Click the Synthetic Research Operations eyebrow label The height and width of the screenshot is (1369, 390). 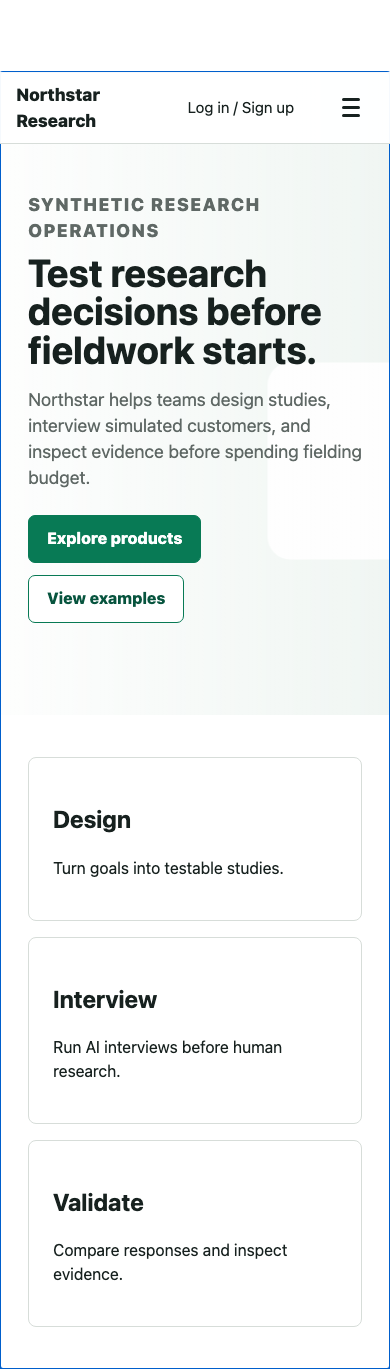click(x=144, y=218)
